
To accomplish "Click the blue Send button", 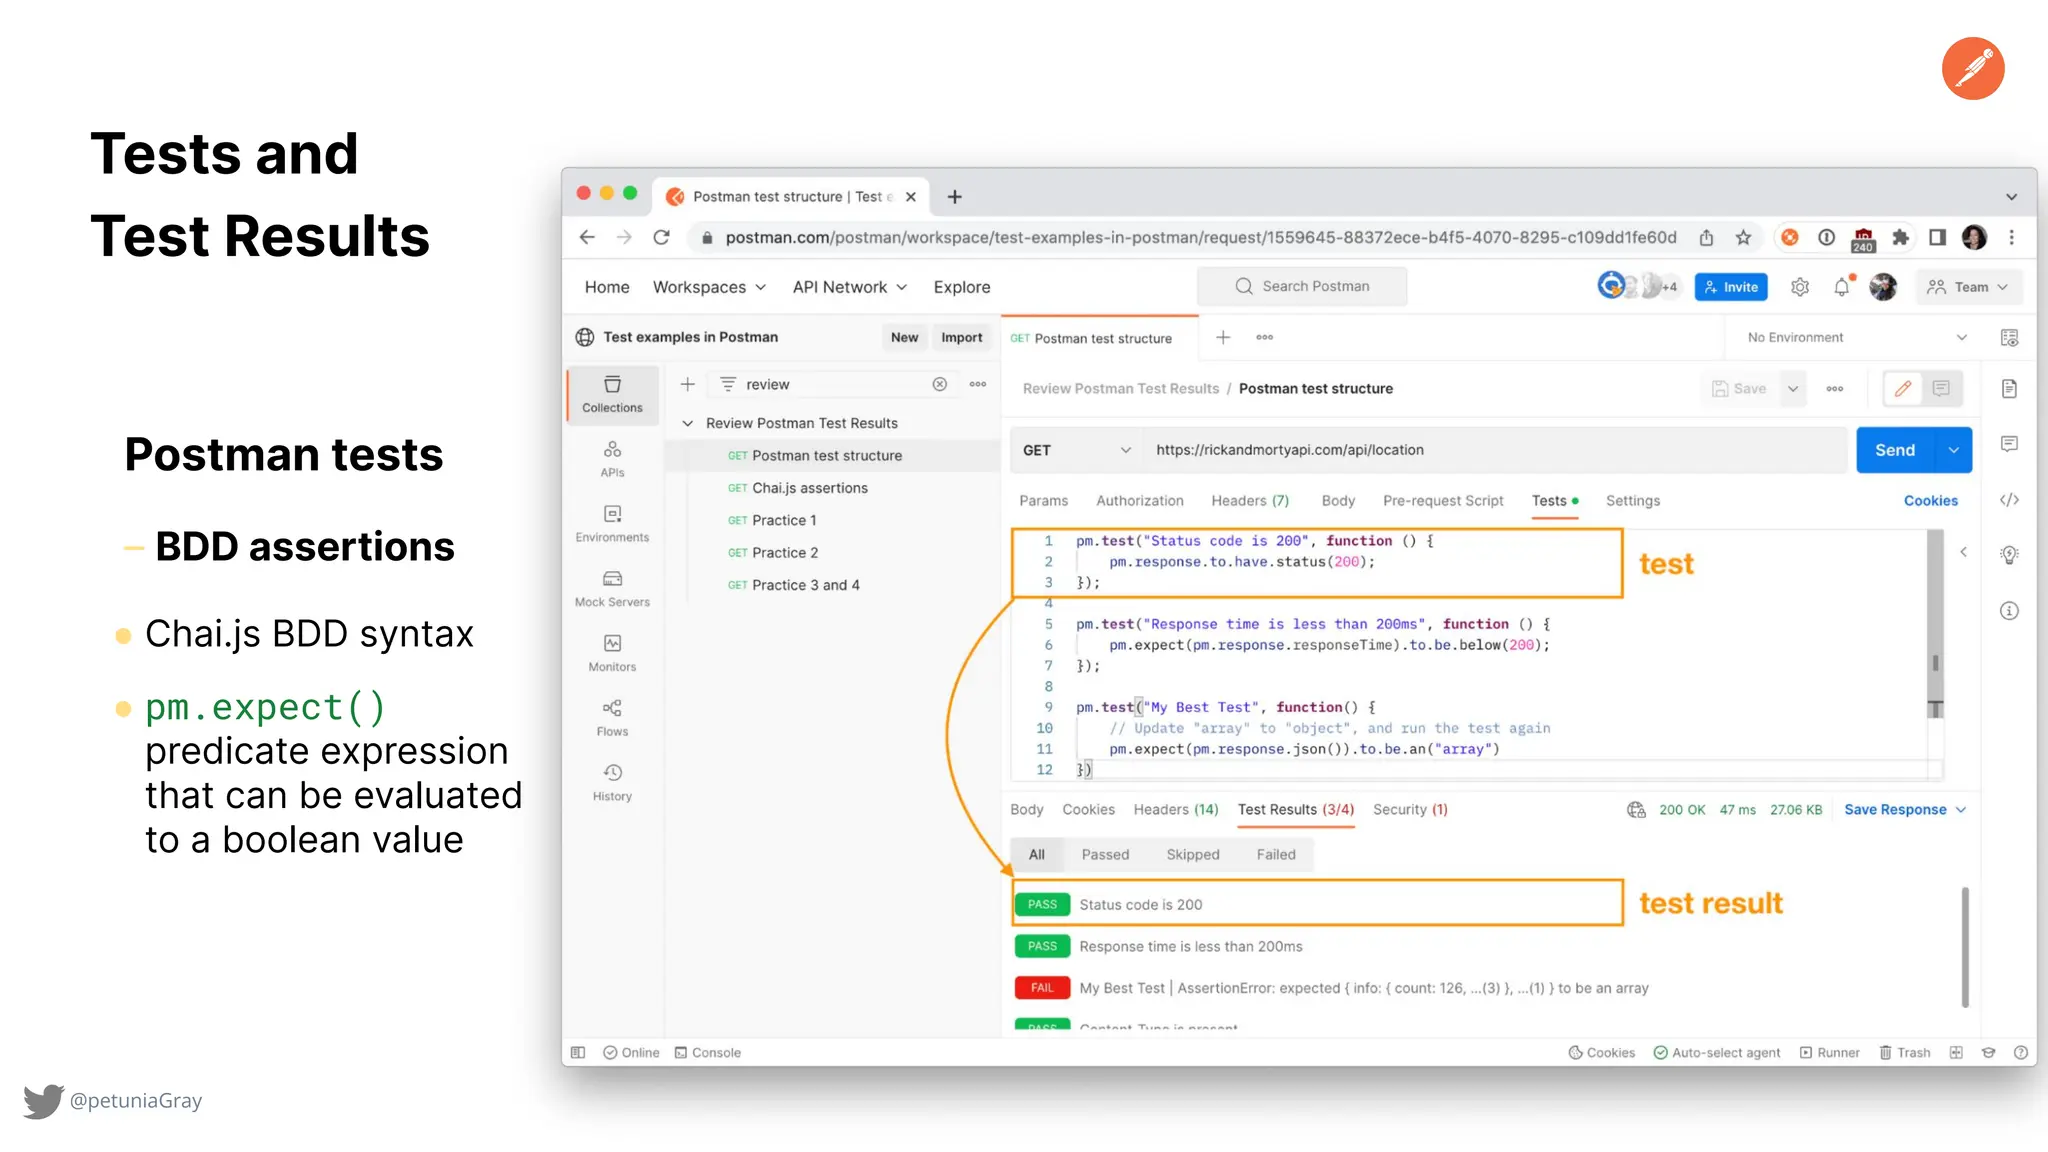I will (1894, 450).
